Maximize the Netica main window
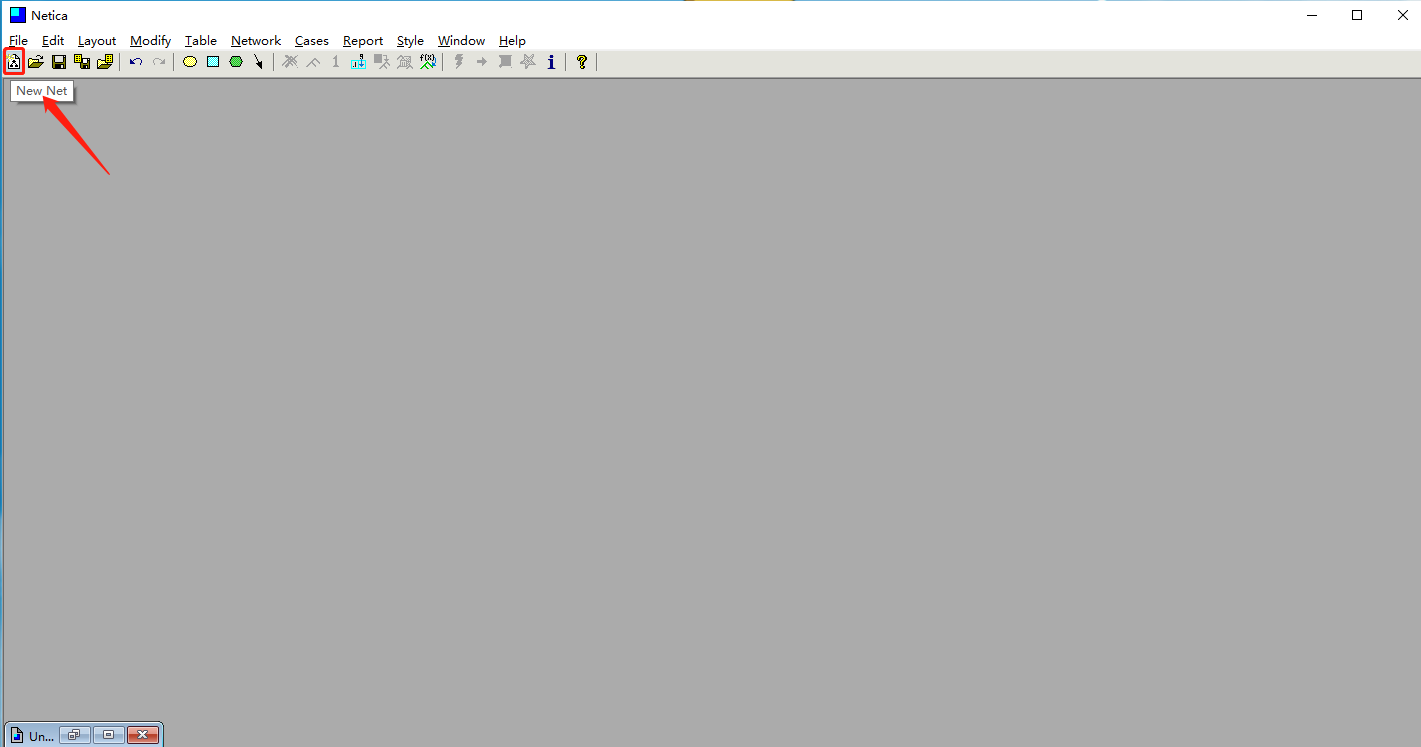 coord(1357,15)
